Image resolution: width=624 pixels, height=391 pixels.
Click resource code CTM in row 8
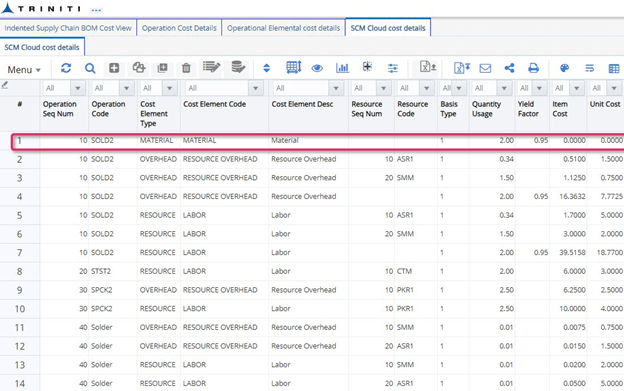coord(404,271)
